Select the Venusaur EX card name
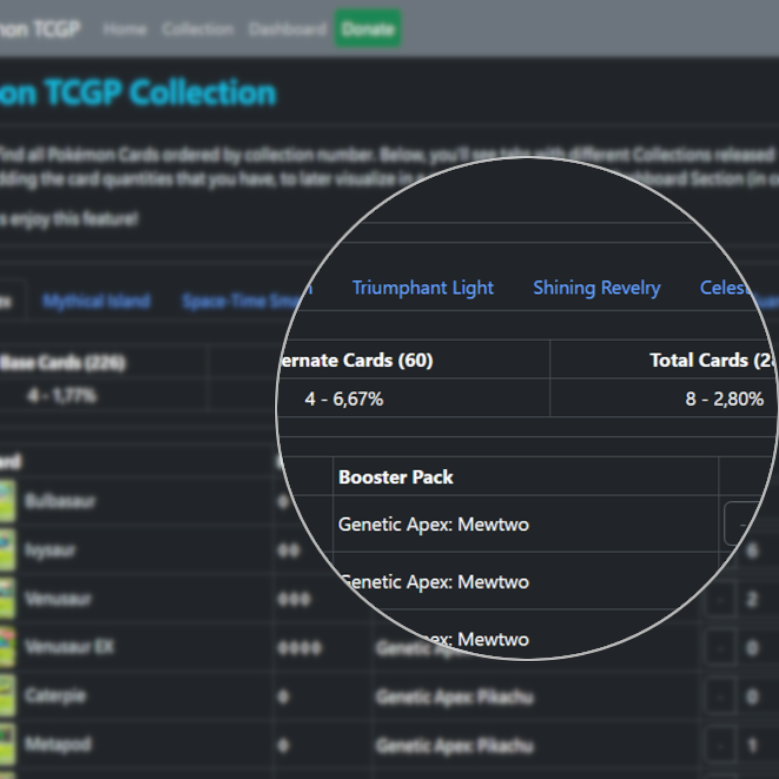Image resolution: width=779 pixels, height=779 pixels. tap(69, 647)
